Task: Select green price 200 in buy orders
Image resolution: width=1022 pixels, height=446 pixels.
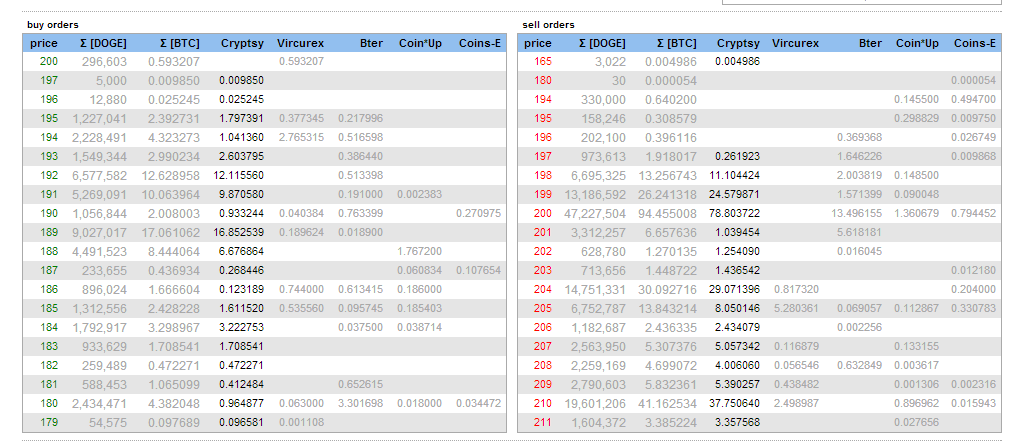Action: pyautogui.click(x=49, y=62)
